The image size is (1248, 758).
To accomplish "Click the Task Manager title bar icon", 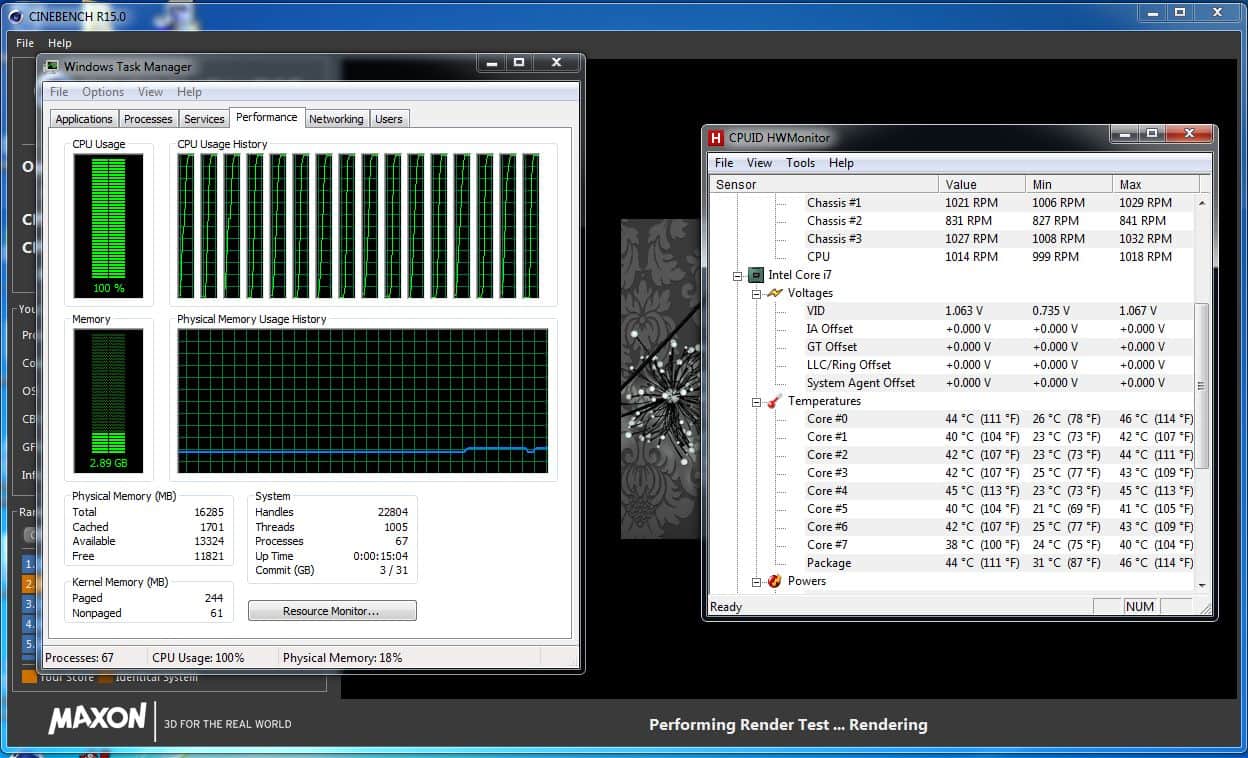I will click(52, 67).
